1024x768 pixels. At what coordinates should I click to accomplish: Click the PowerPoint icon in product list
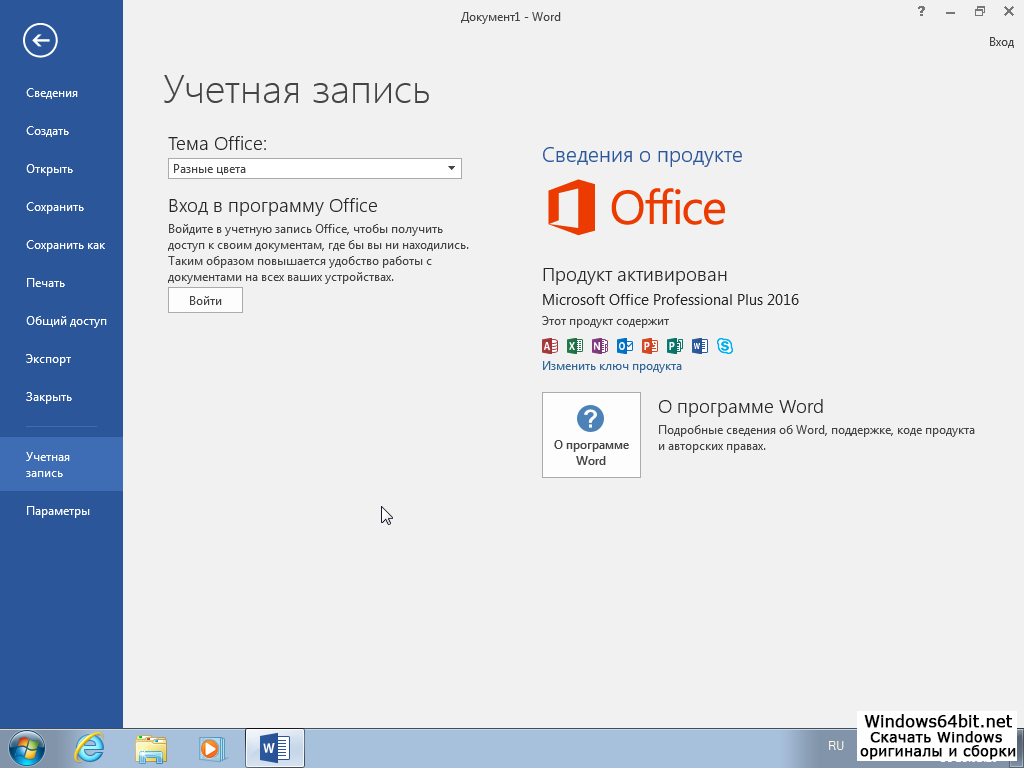click(x=649, y=346)
